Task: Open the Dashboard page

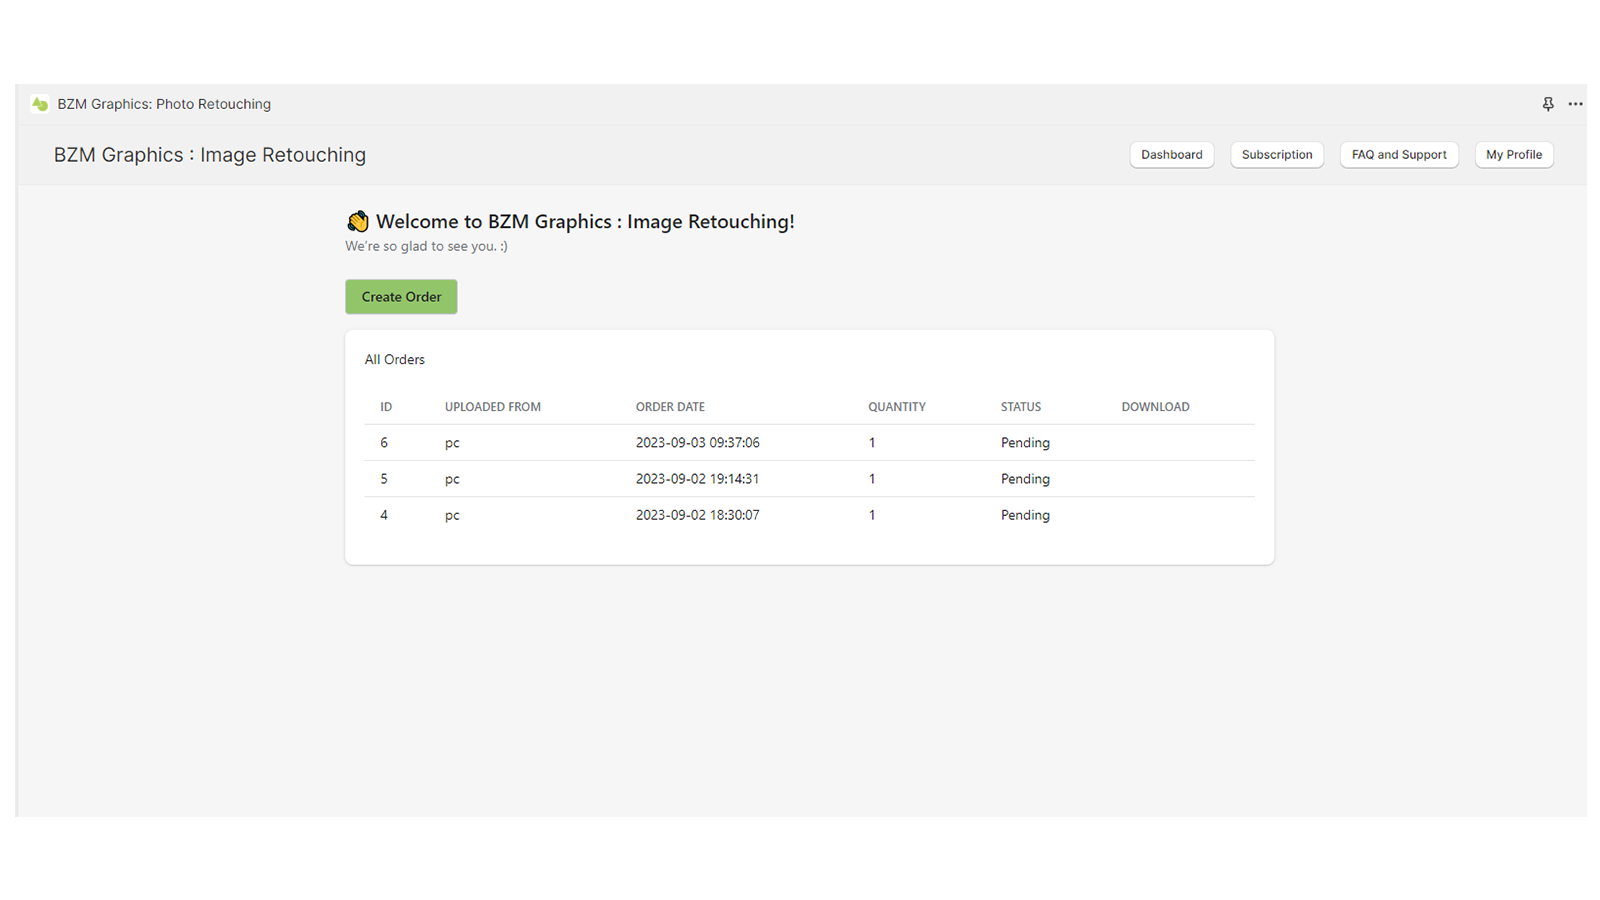Action: 1172,155
